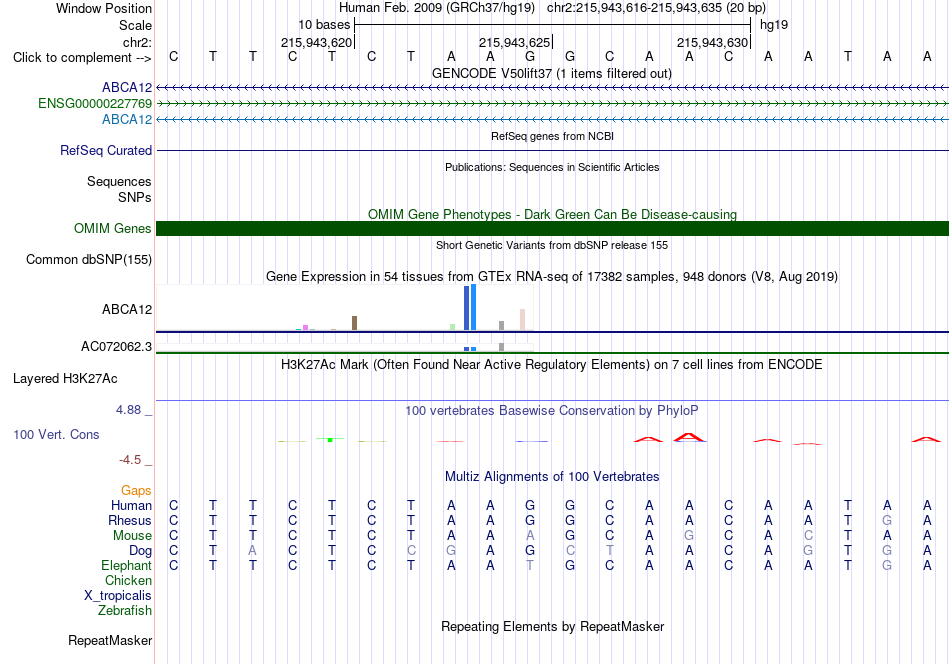950x664 pixels.
Task: Click the 'RefSeq genes from NCBI' title
Action: [552, 136]
